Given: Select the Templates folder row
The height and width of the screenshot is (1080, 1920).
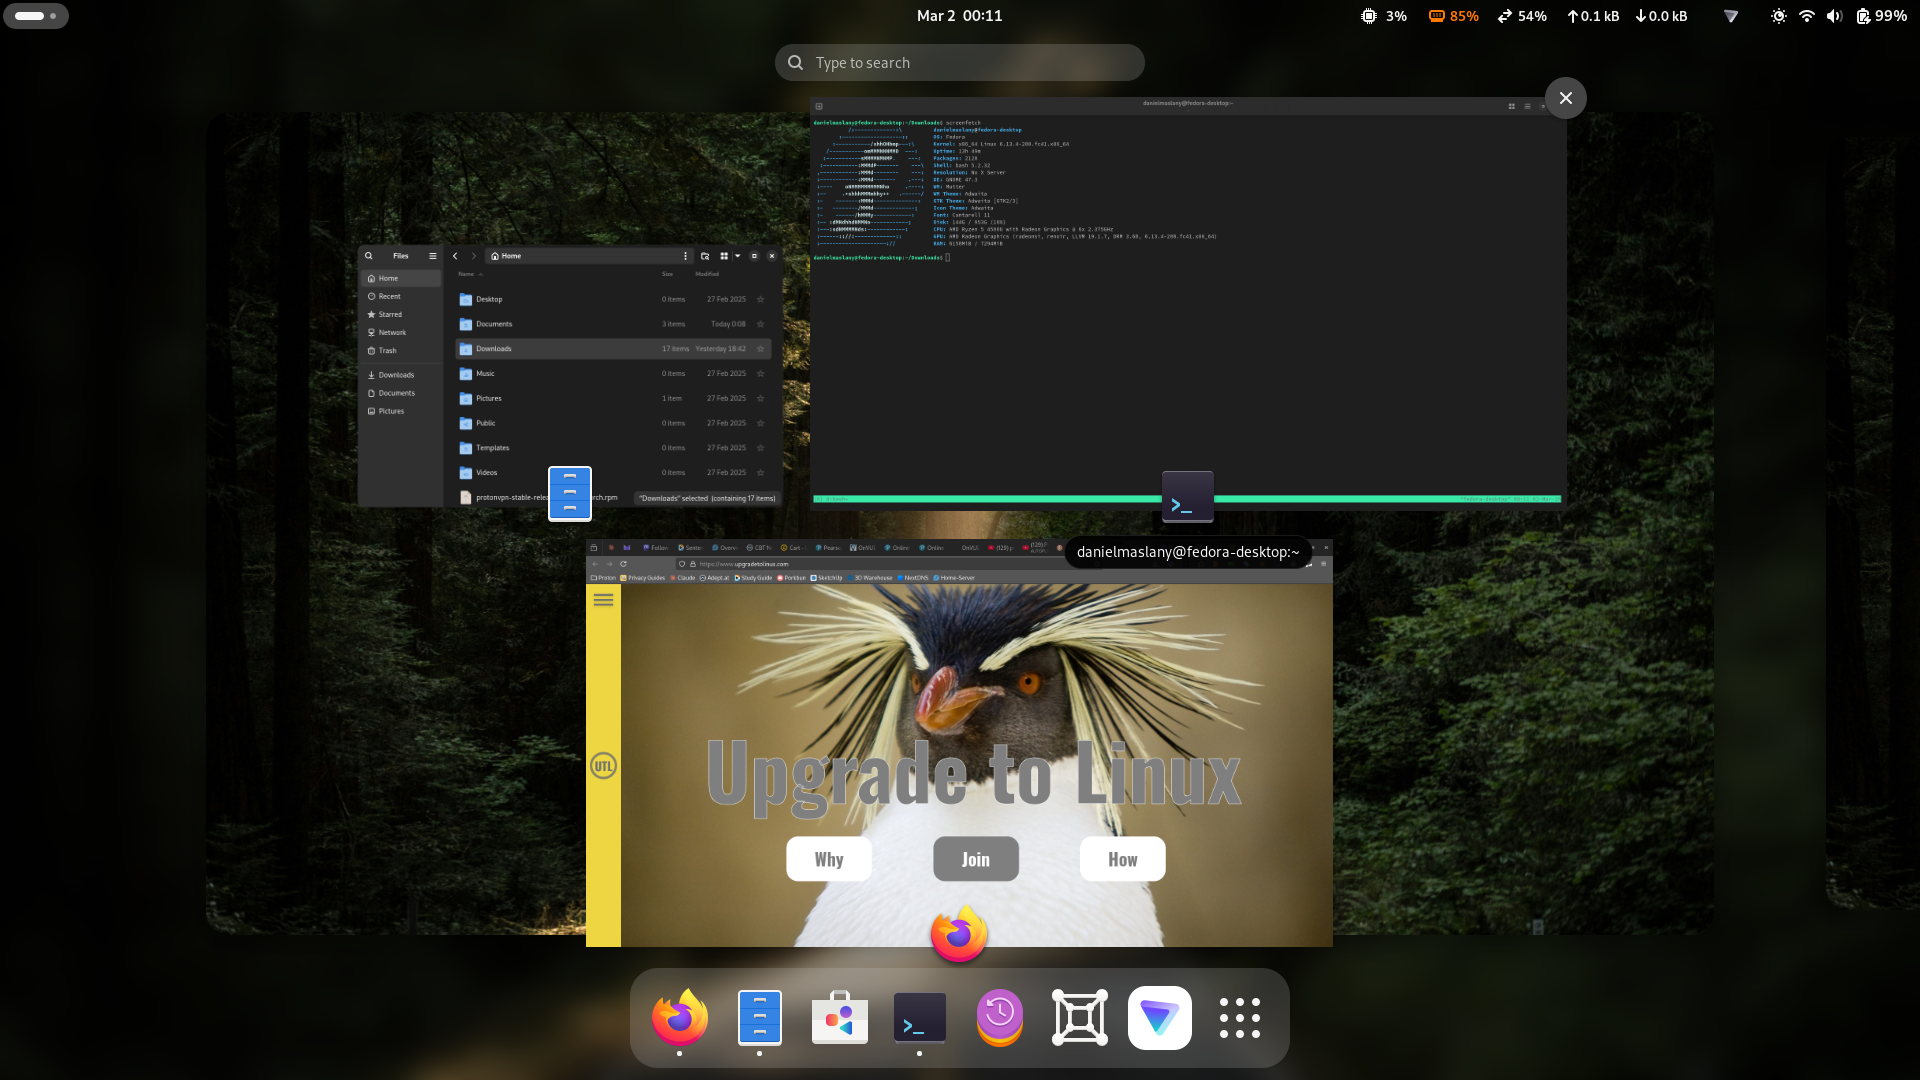Looking at the screenshot, I should pos(613,448).
